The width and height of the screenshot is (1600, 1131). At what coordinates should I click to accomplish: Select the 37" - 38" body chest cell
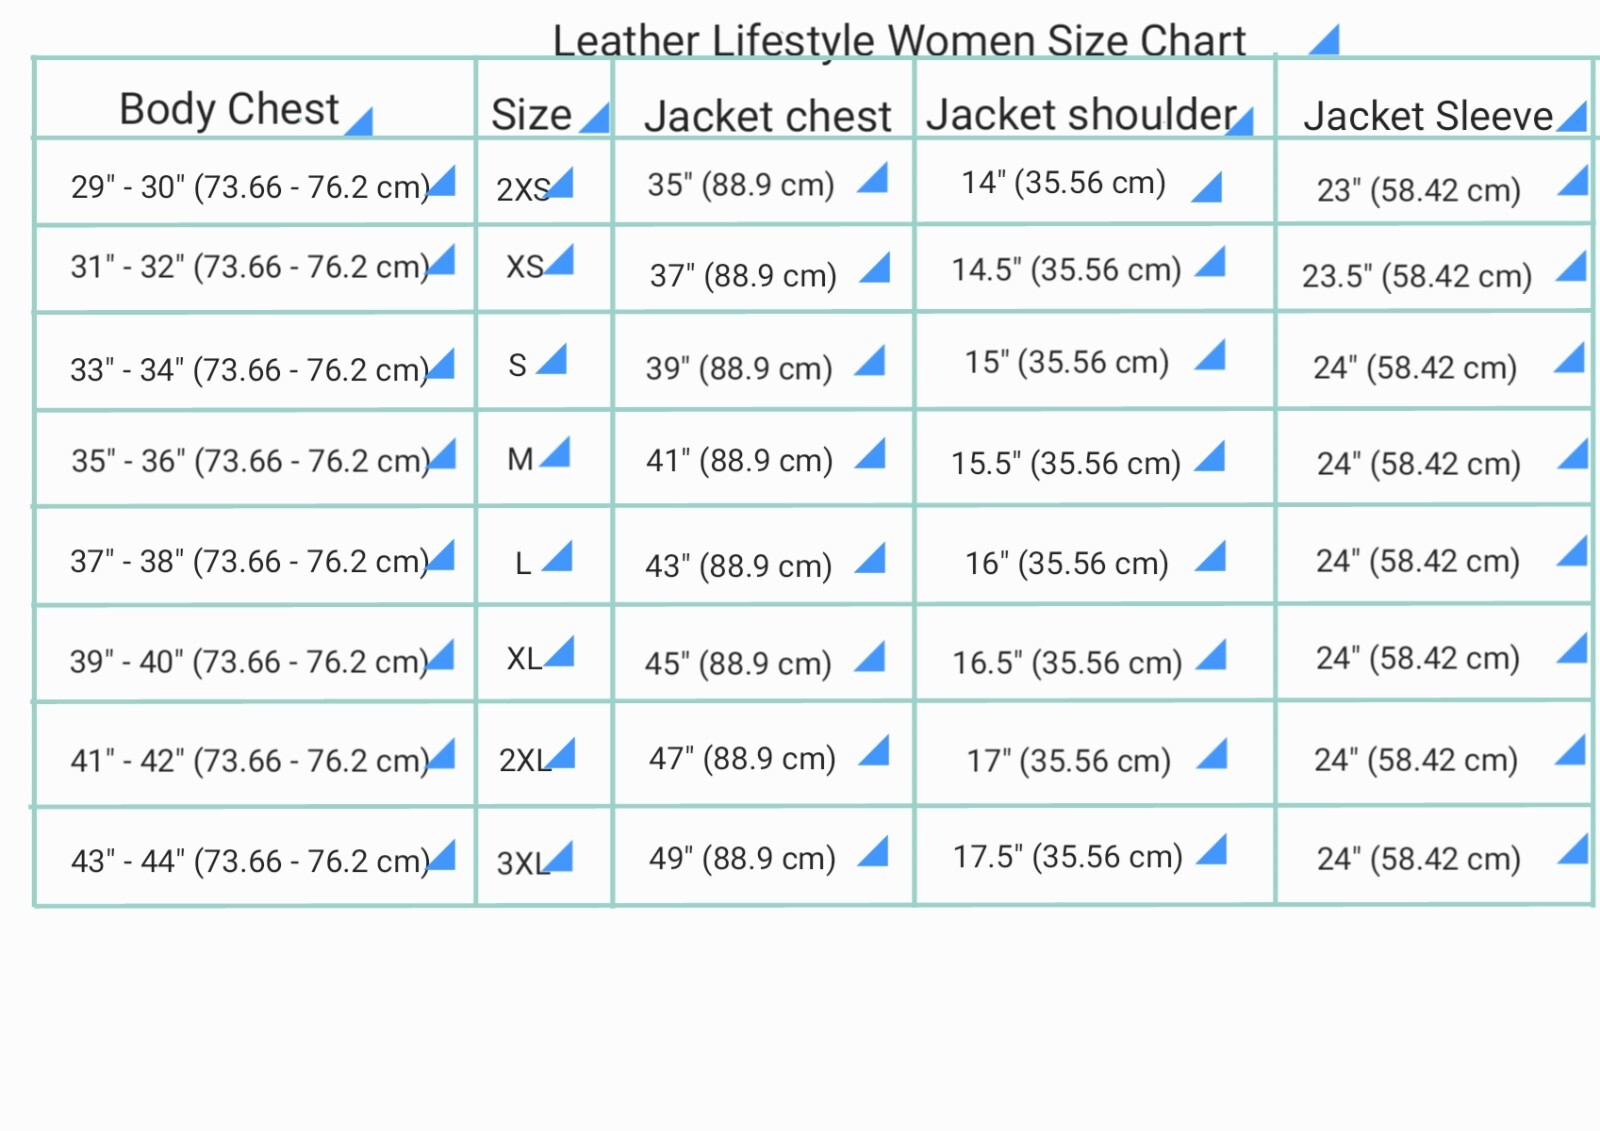(x=249, y=561)
